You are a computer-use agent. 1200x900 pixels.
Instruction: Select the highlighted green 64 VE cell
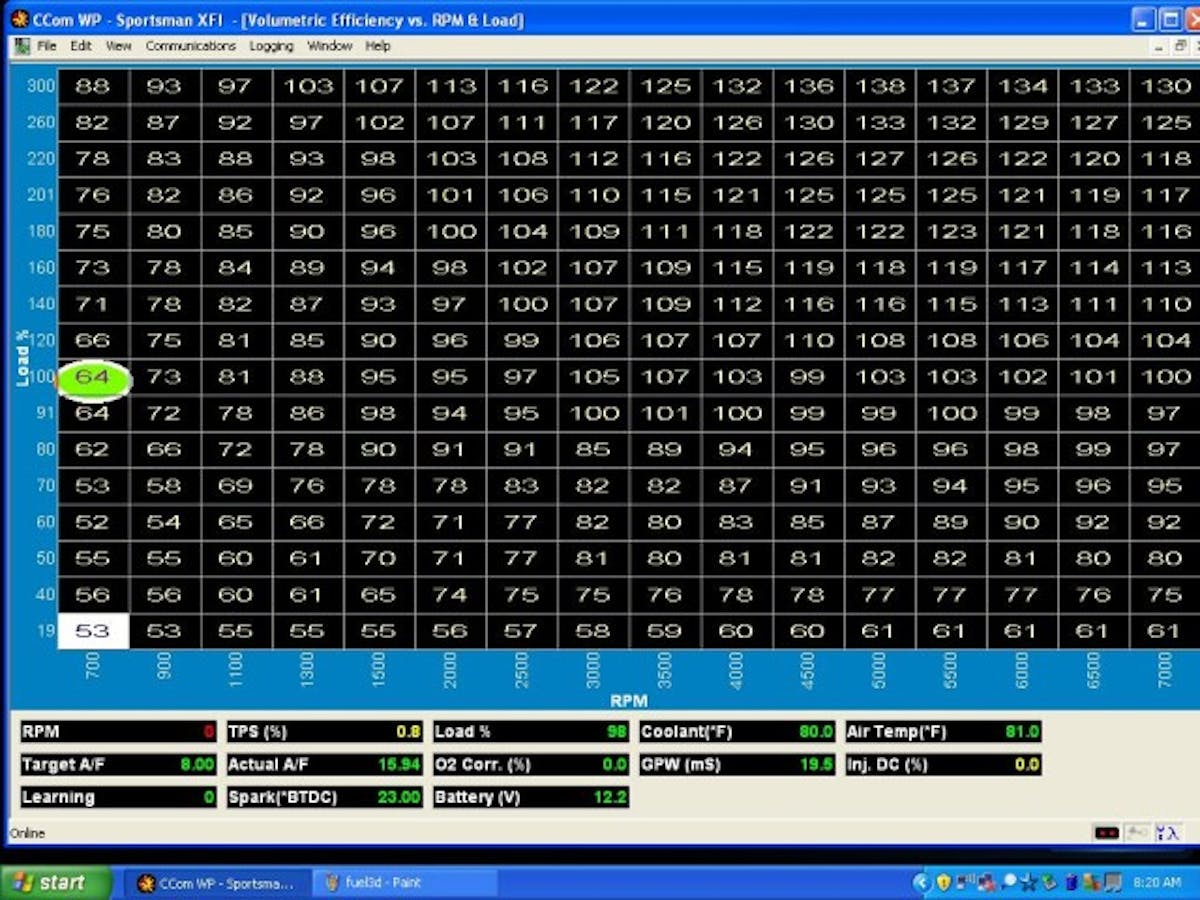(93, 377)
